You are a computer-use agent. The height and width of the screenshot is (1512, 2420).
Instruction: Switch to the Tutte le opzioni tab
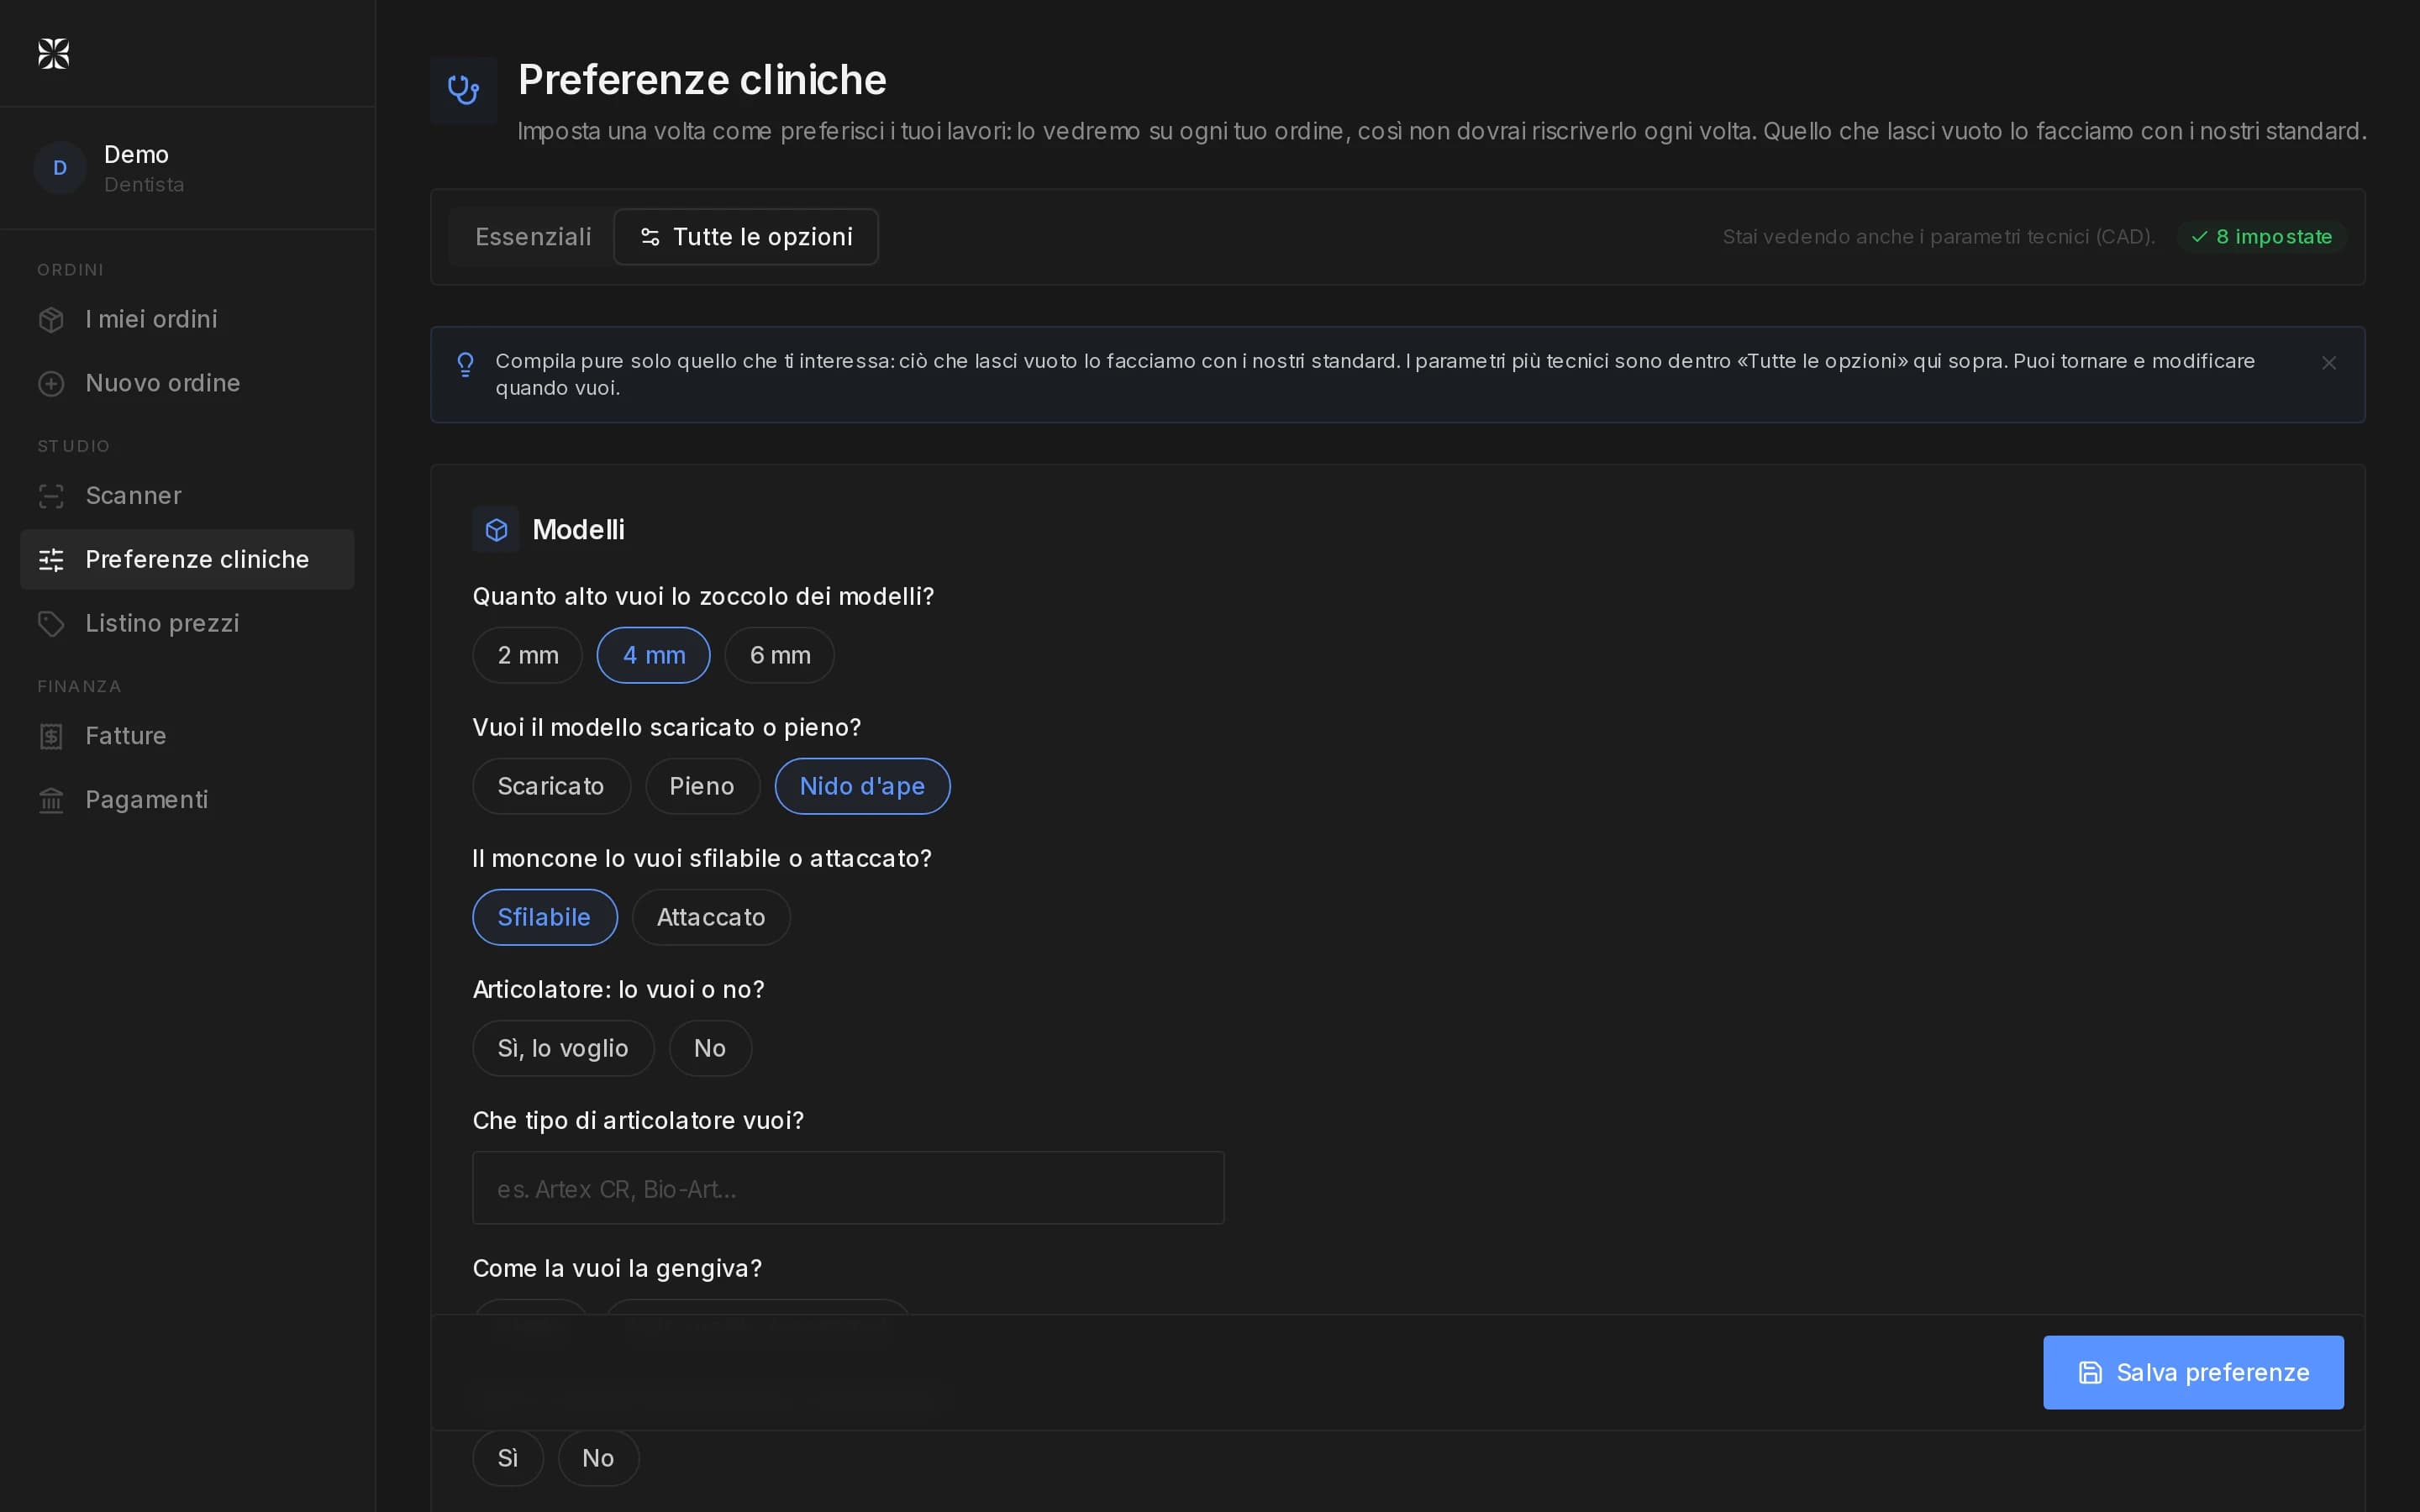point(746,237)
